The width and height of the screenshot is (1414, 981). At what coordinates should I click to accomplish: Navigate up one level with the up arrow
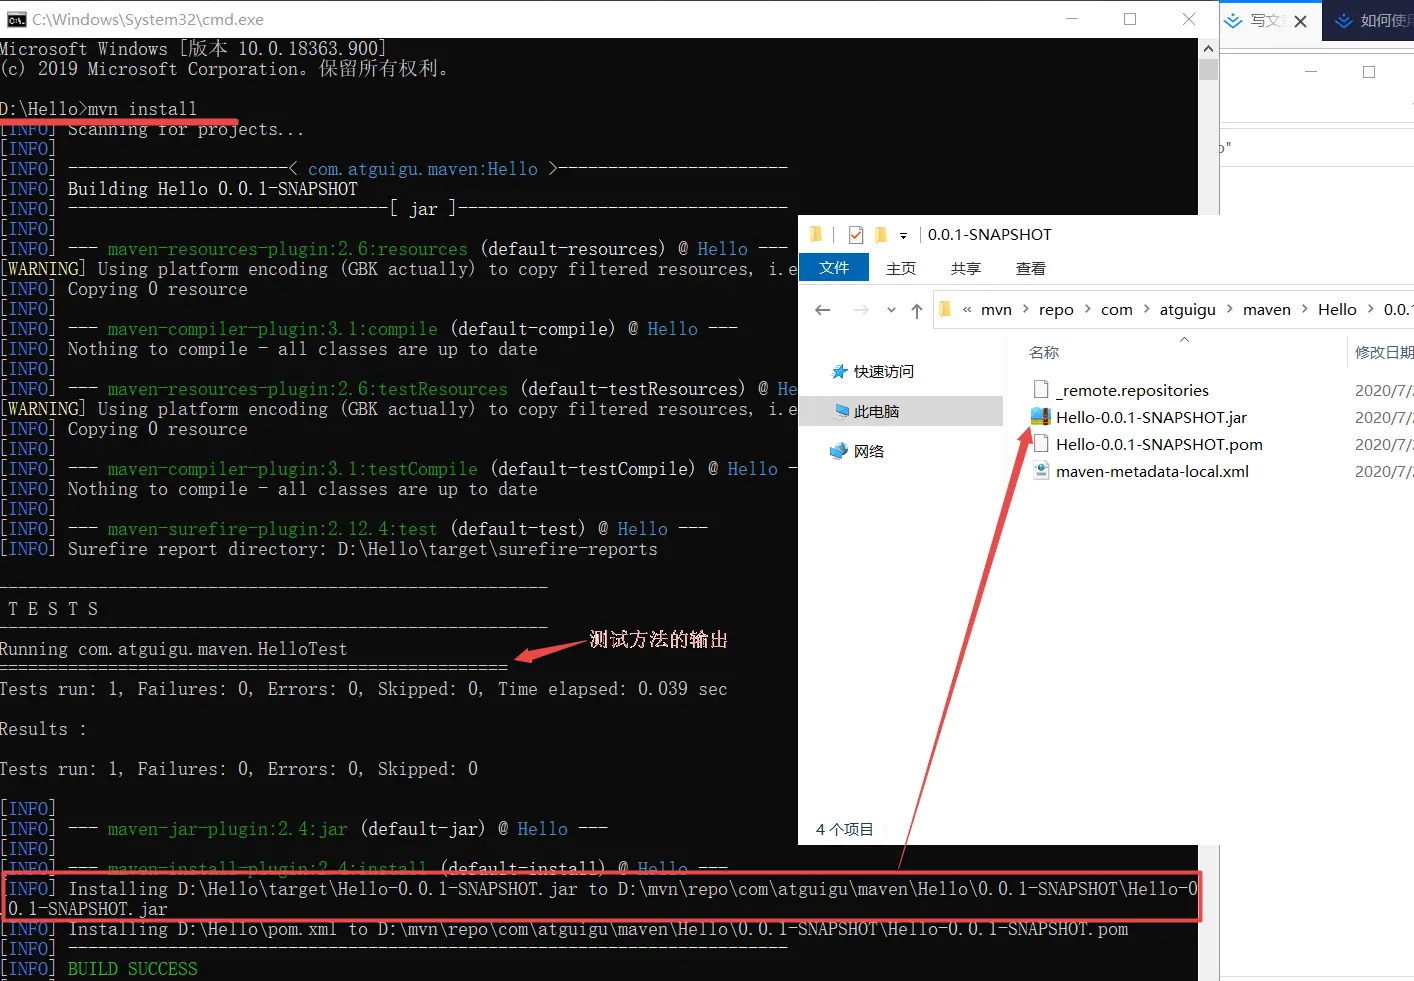click(917, 309)
